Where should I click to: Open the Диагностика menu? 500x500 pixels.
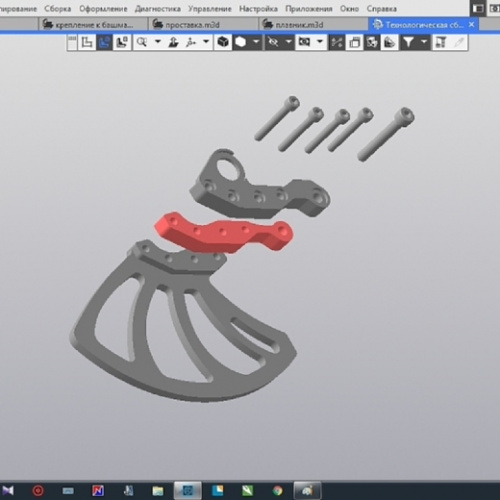(158, 9)
